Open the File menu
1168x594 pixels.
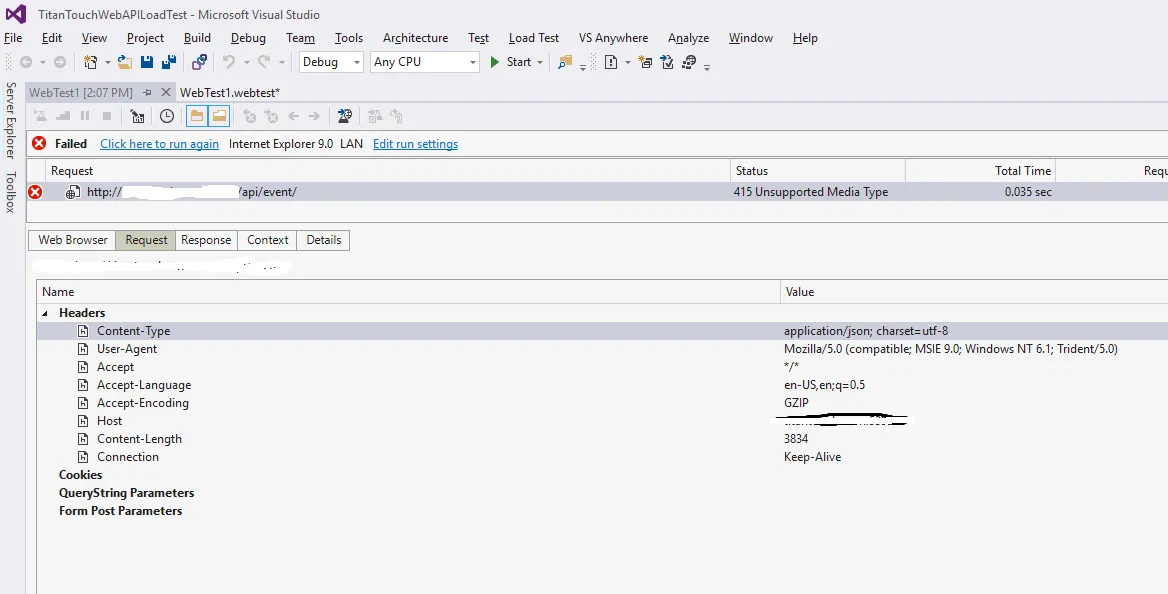[13, 38]
